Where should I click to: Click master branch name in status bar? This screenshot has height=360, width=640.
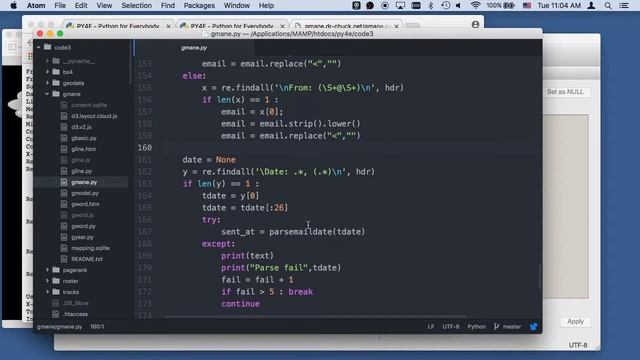pos(511,327)
